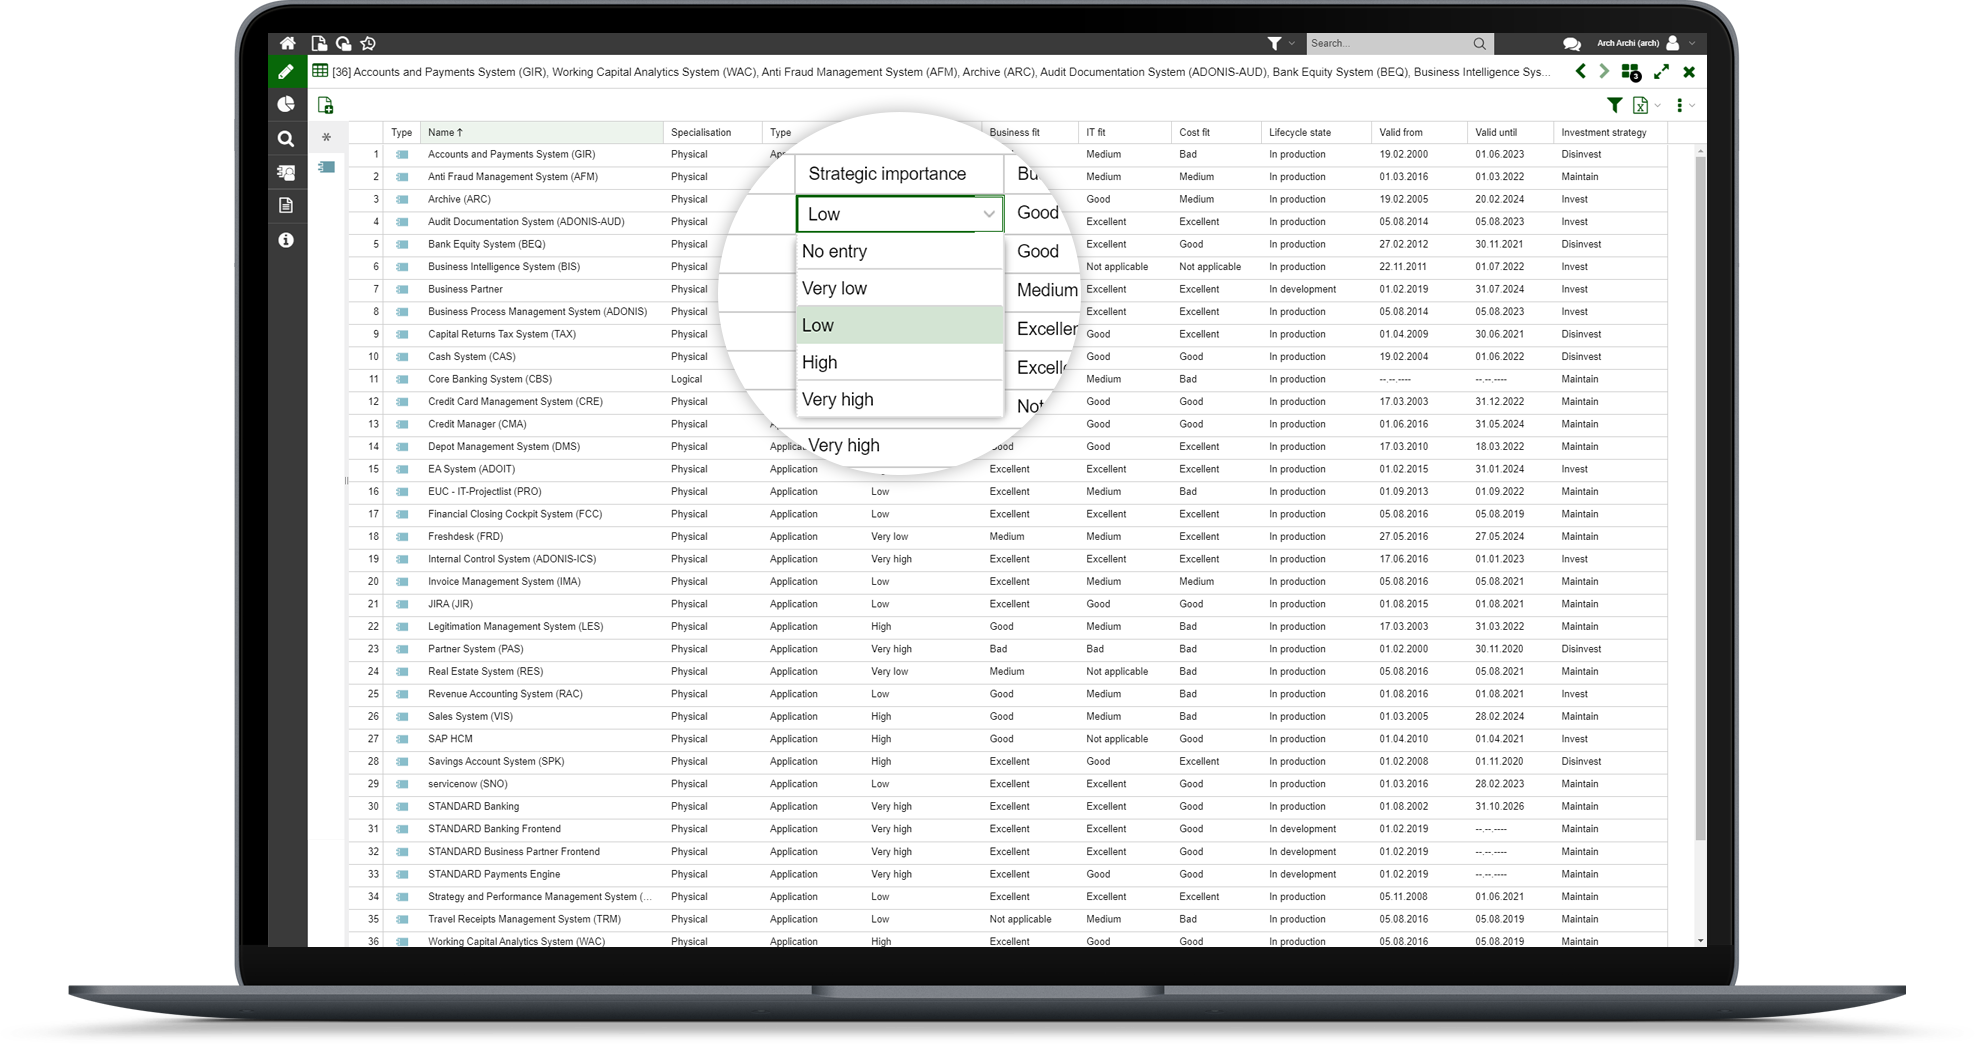Expand table to fullscreen with arrows icon
The width and height of the screenshot is (1976, 1044).
[x=1661, y=72]
